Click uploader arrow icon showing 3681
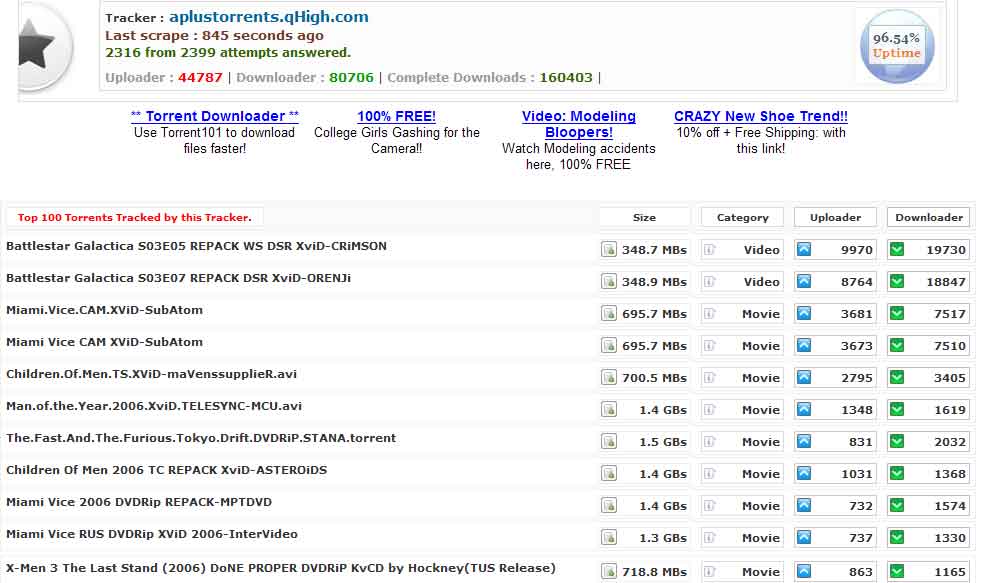The image size is (984, 583). pos(804,314)
